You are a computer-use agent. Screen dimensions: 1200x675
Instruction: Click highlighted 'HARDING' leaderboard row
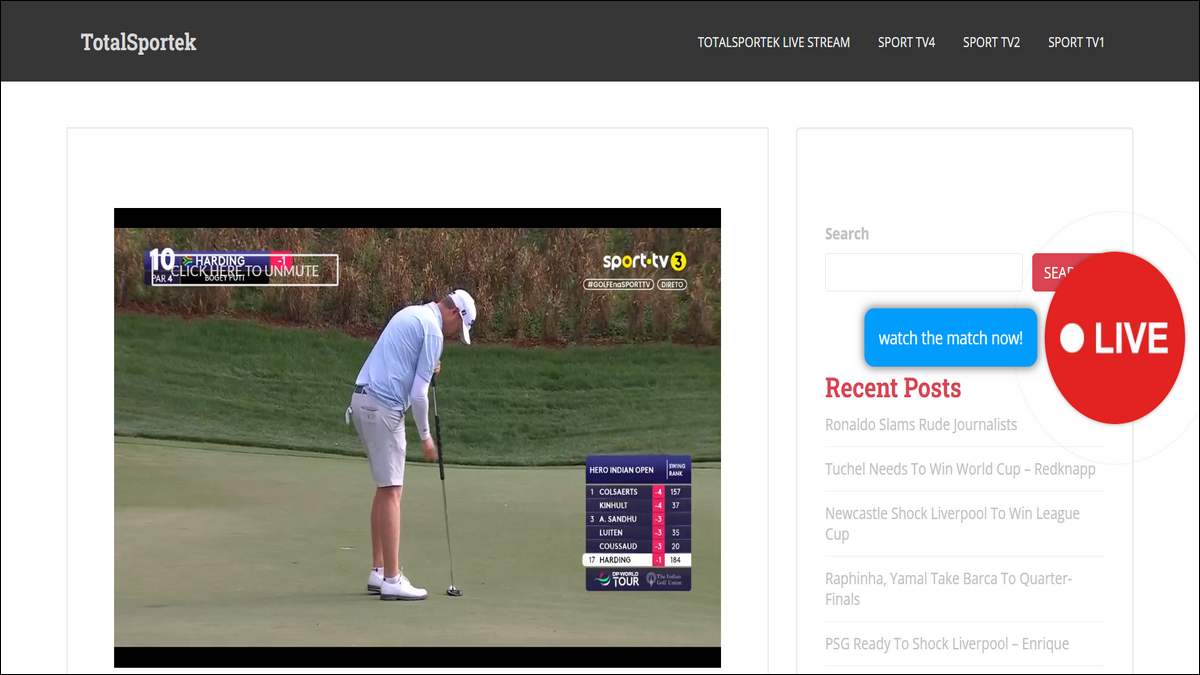coord(638,560)
